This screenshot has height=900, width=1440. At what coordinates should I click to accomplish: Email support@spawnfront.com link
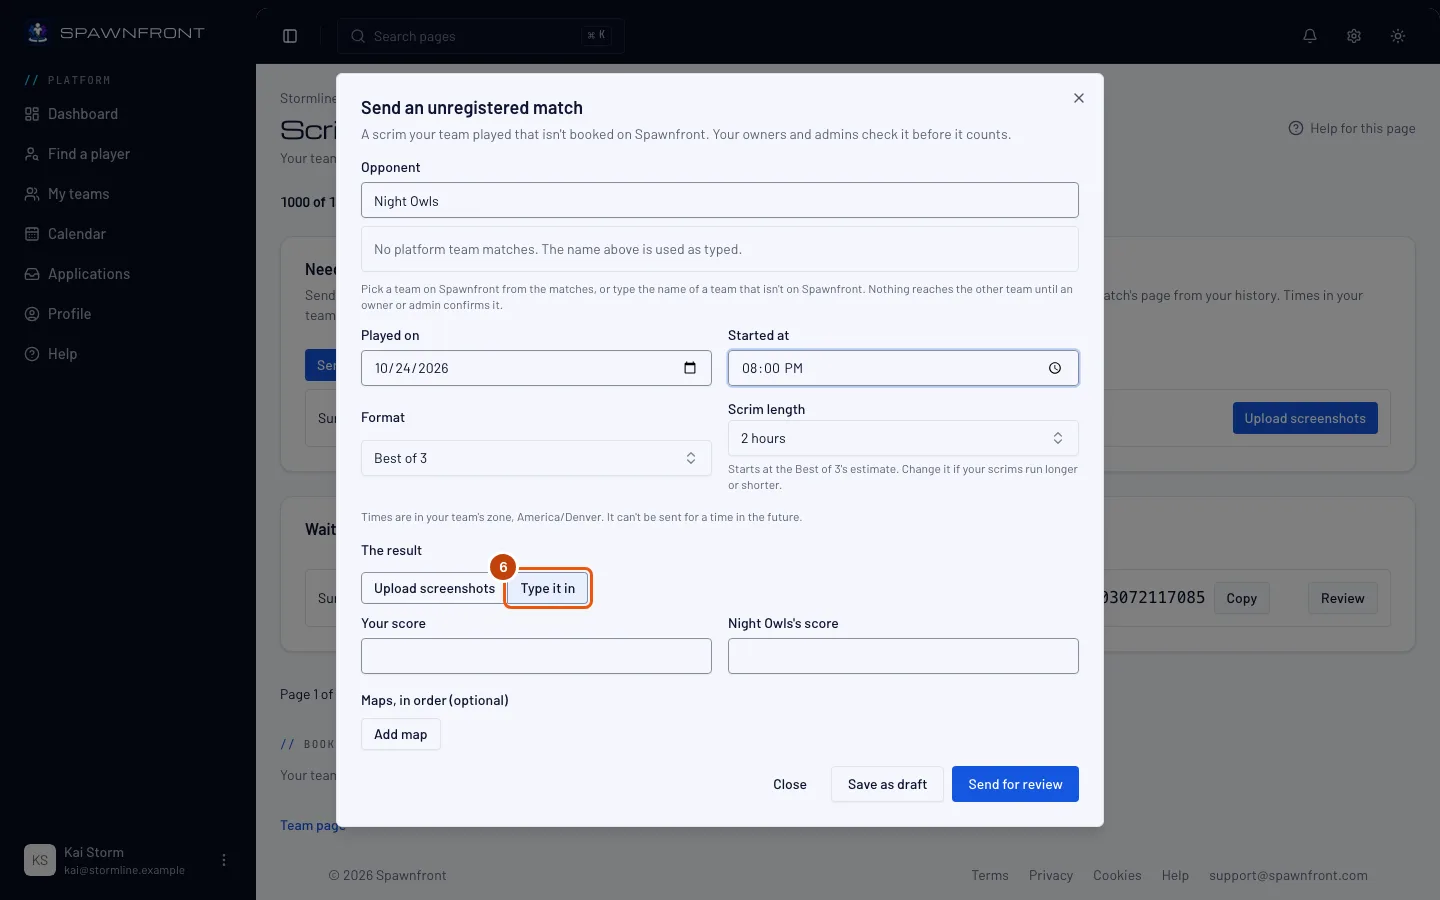(1288, 875)
